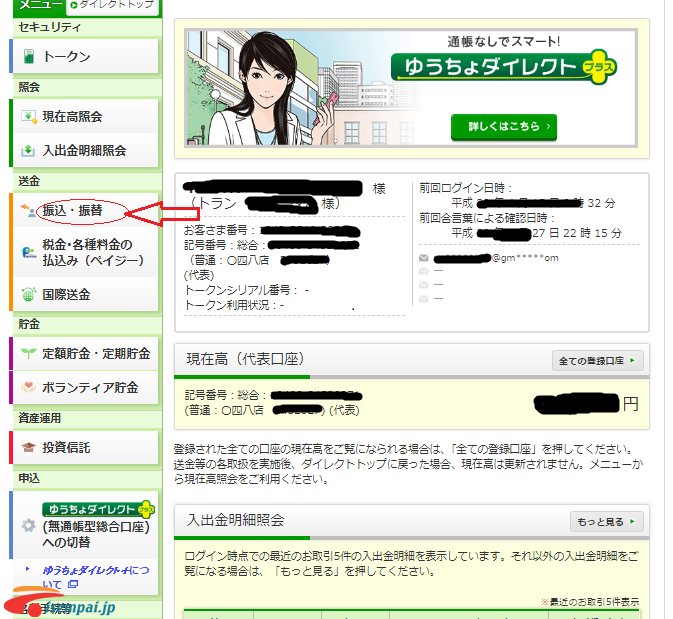Open ボランティア貯金 menu item
673x619 pixels.
[x=85, y=388]
